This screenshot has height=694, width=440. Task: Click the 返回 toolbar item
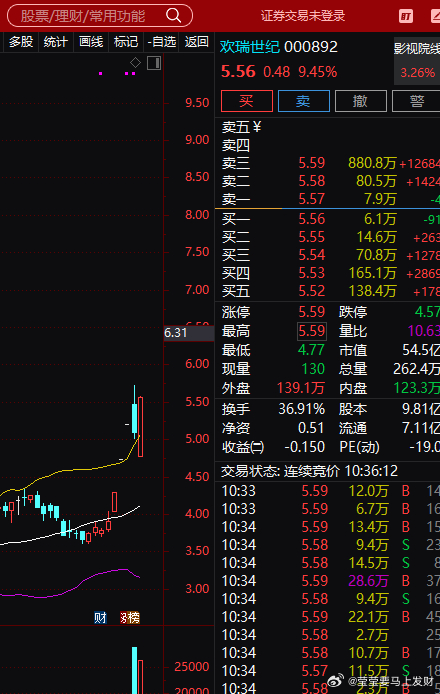197,42
